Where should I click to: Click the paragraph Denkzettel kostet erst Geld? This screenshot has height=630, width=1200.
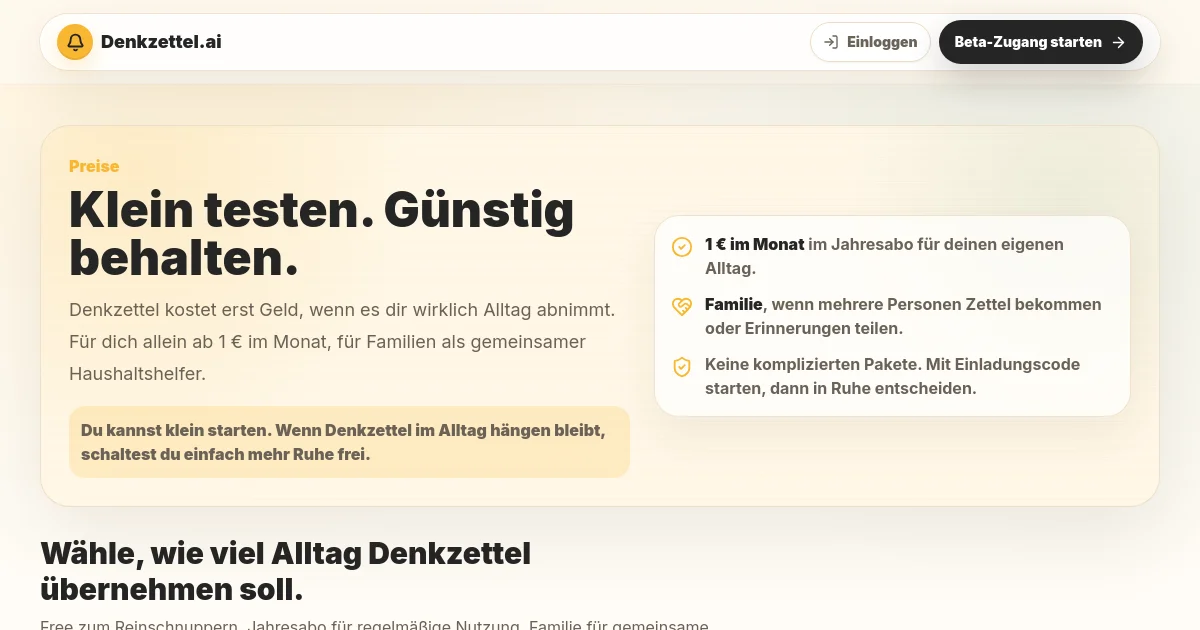click(342, 342)
